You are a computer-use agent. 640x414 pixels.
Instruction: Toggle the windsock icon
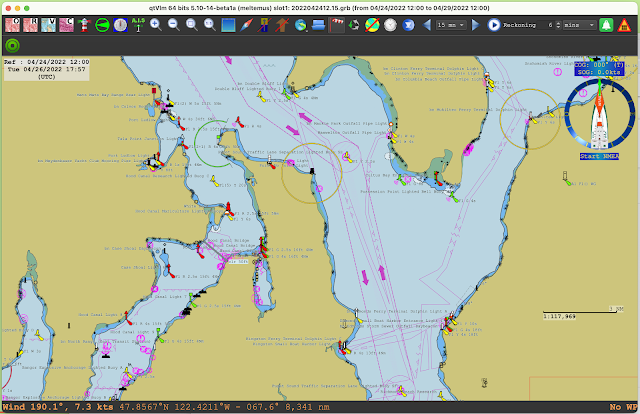pyautogui.click(x=336, y=25)
